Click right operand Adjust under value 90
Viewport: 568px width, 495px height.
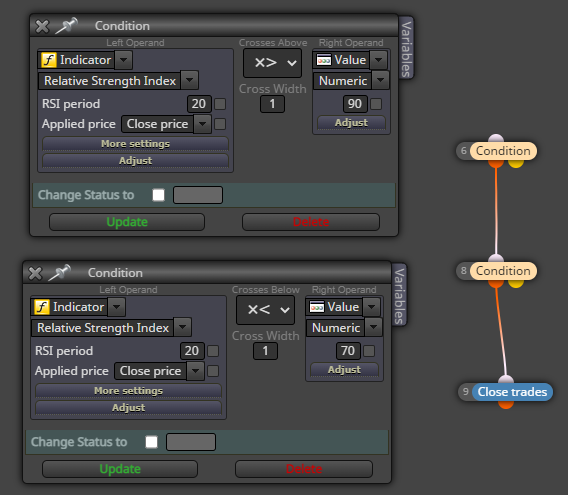[351, 123]
